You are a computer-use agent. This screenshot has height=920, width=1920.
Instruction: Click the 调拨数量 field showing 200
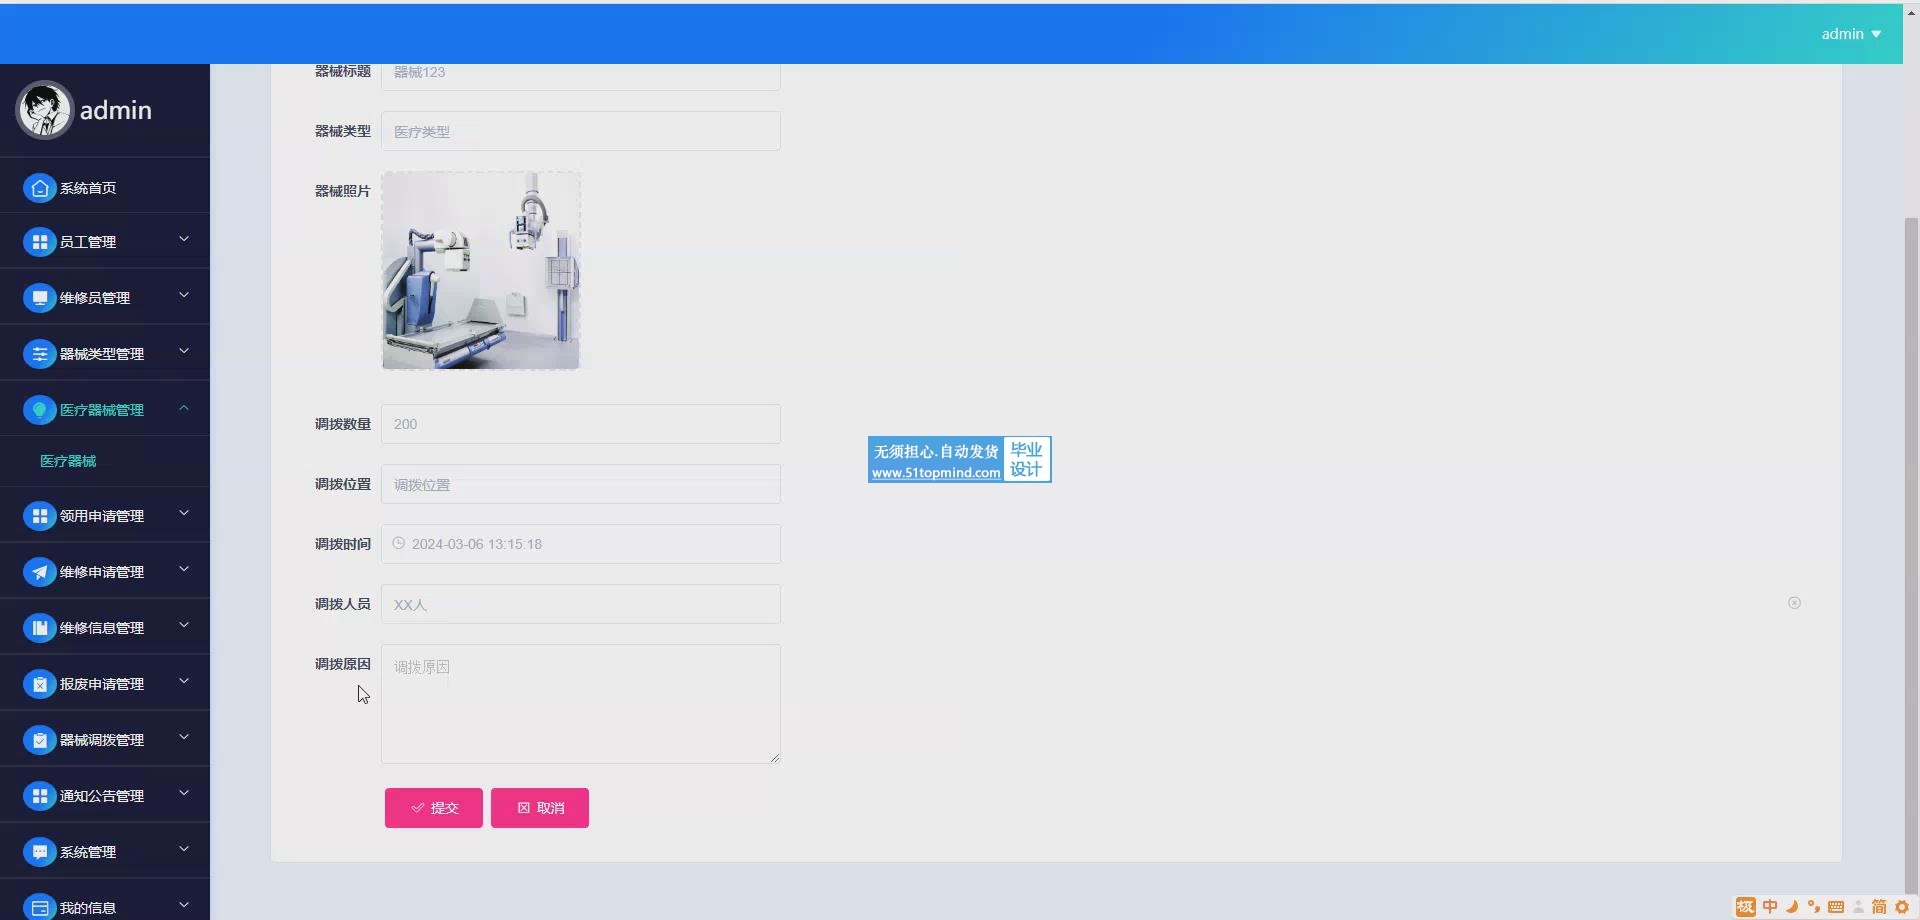pos(581,424)
